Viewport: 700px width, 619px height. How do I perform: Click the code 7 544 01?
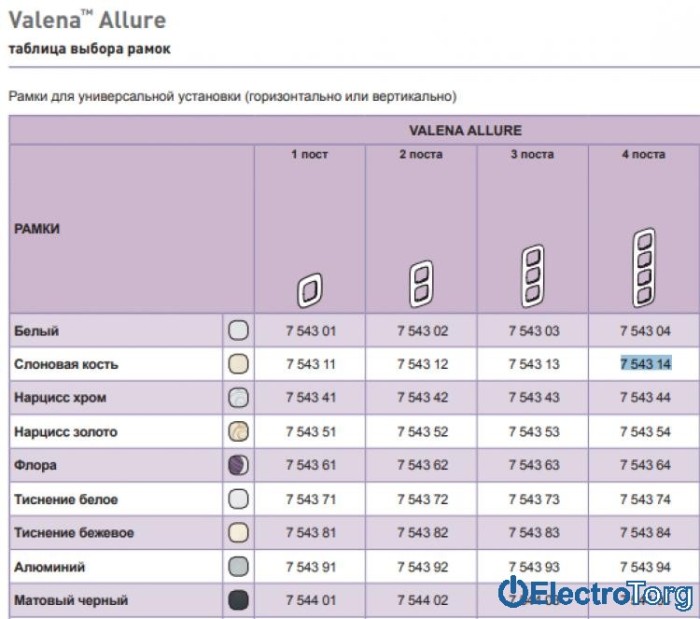pyautogui.click(x=311, y=600)
